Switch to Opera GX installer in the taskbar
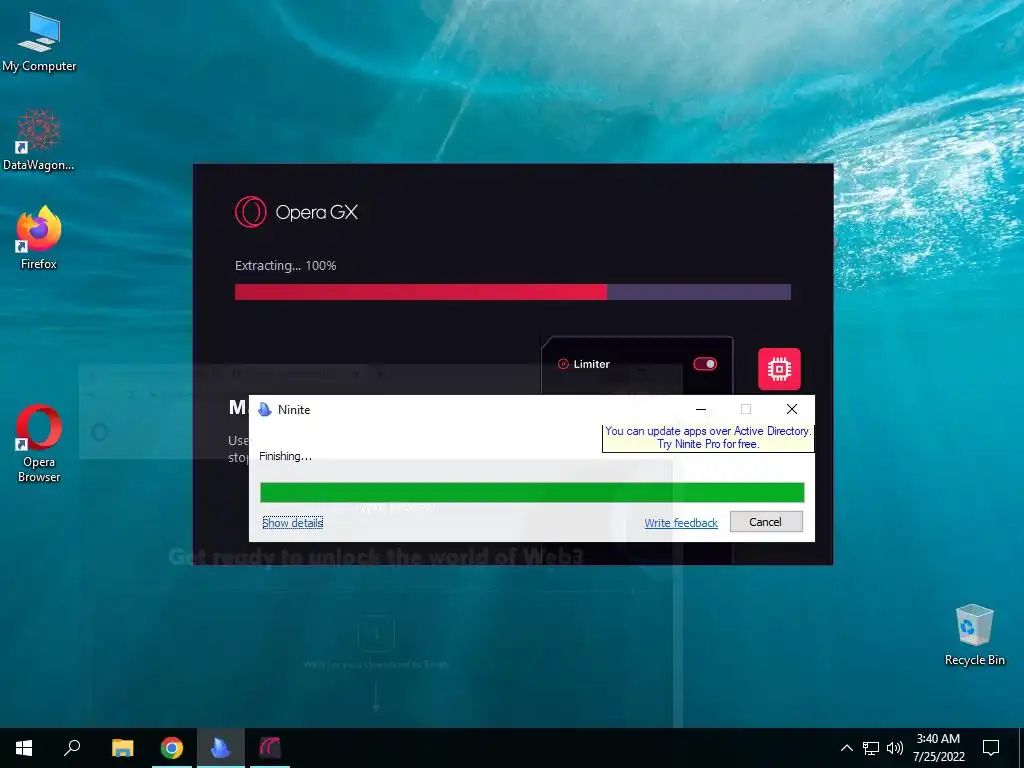 click(270, 748)
